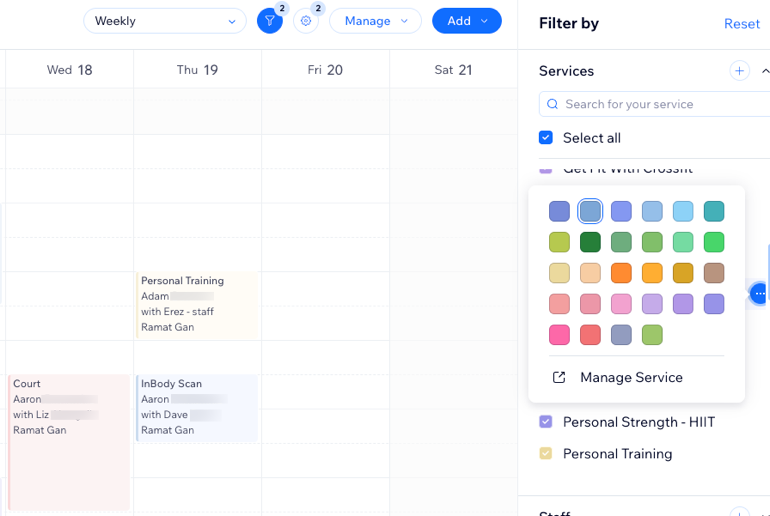Pick the pale blue swatch, fourth in first row
770x516 pixels.
652,211
